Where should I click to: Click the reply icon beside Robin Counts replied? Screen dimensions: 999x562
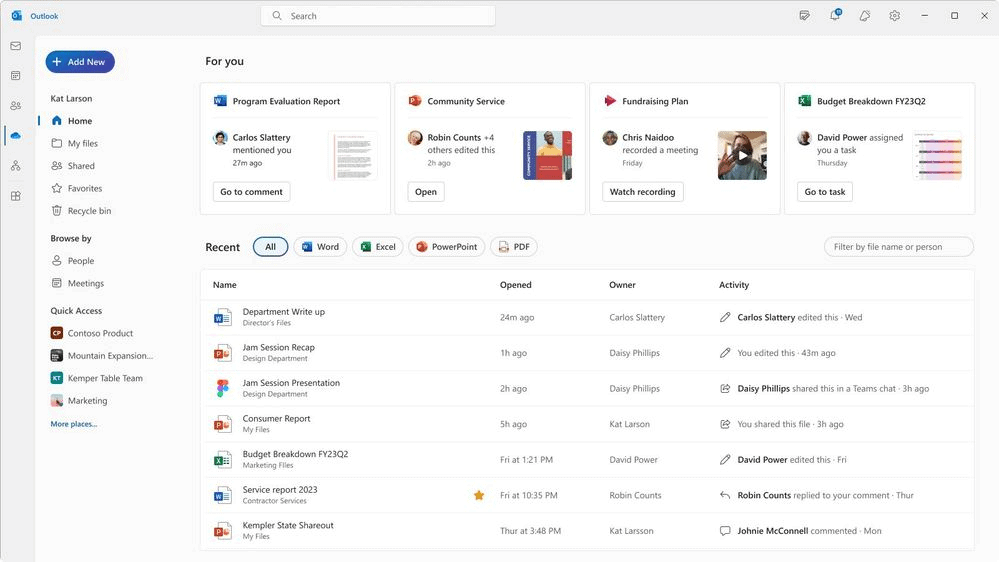[725, 495]
